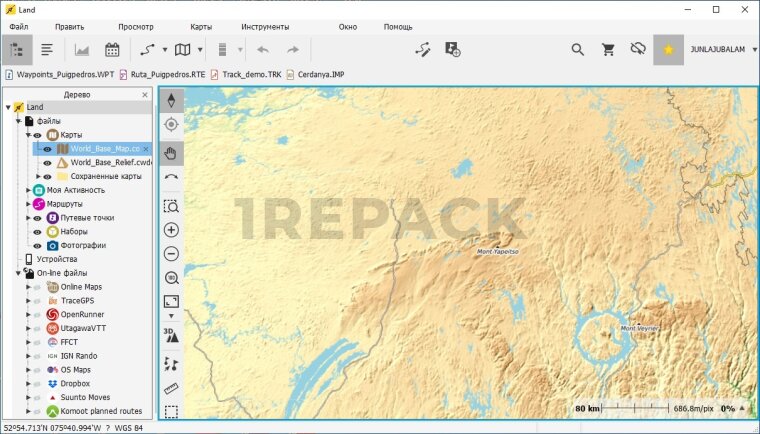
Task: Open the shopping cart store icon
Action: click(x=608, y=49)
